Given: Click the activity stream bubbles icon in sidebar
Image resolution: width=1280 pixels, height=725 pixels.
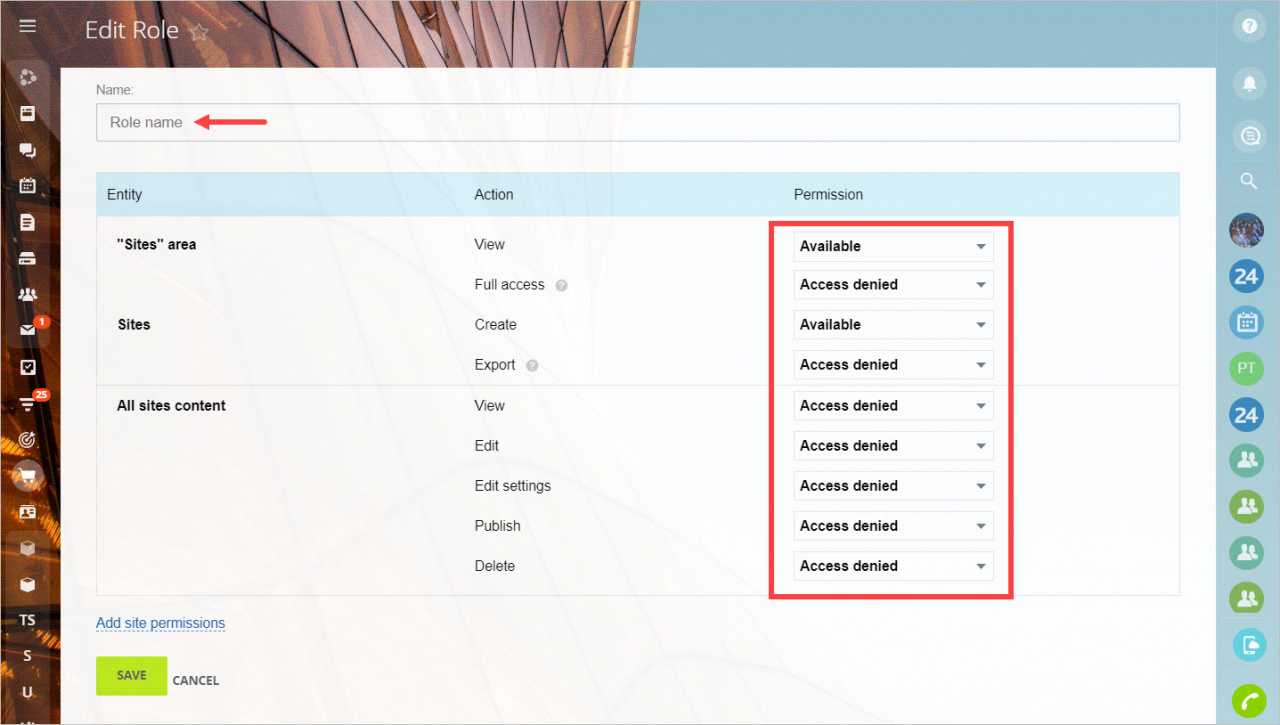Looking at the screenshot, I should pyautogui.click(x=28, y=77).
